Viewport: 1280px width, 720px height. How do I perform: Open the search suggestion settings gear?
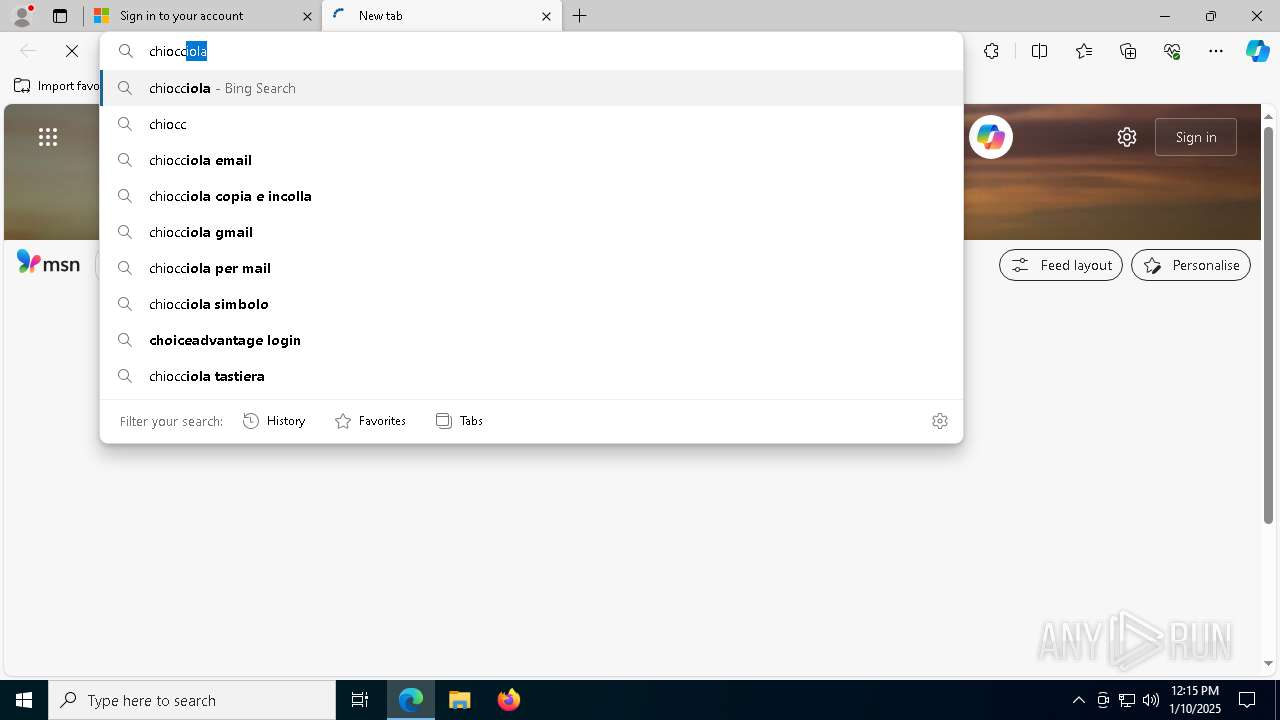[940, 421]
